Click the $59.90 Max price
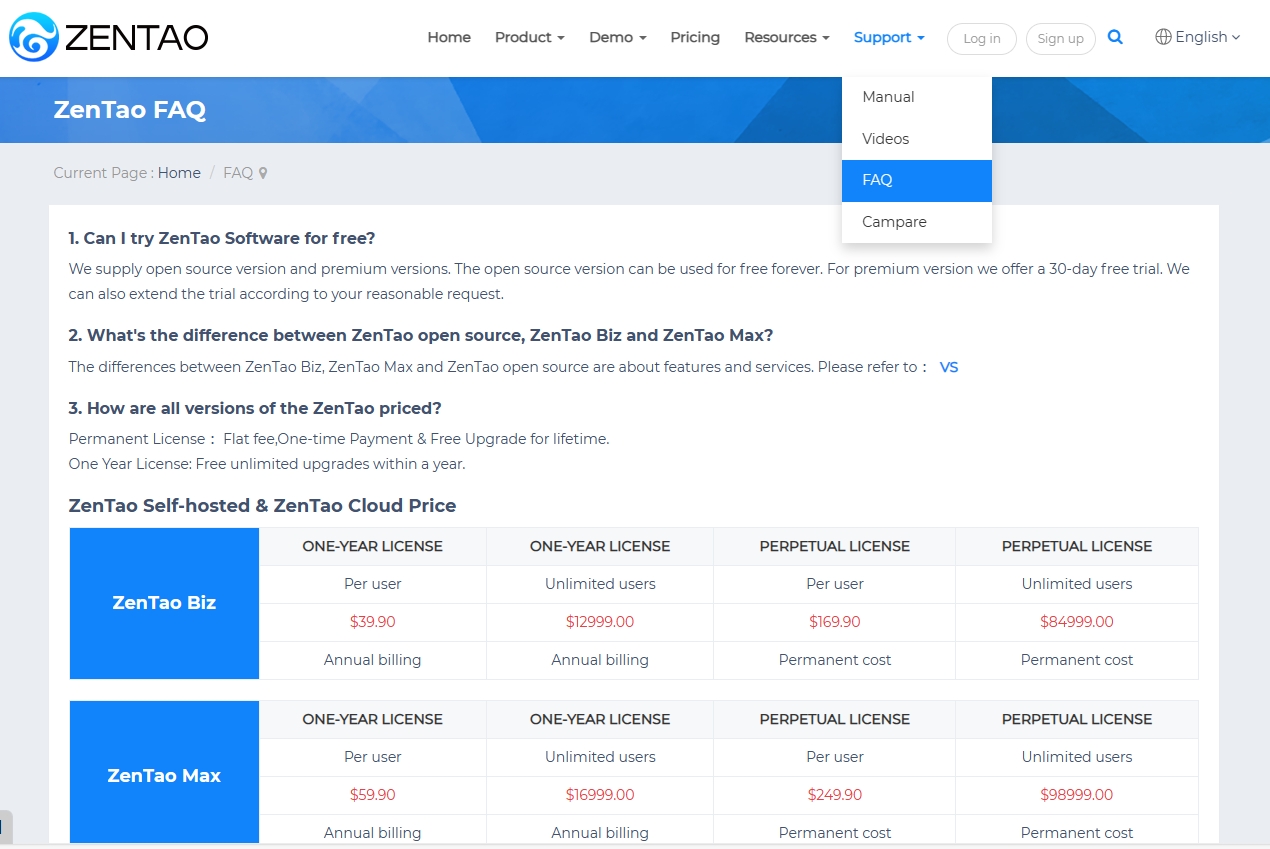 coord(373,795)
